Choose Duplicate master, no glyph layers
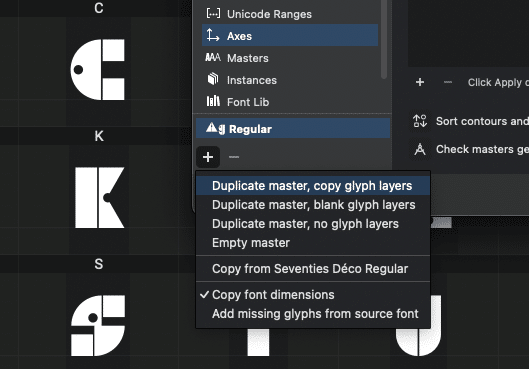This screenshot has height=369, width=529. pos(313,224)
